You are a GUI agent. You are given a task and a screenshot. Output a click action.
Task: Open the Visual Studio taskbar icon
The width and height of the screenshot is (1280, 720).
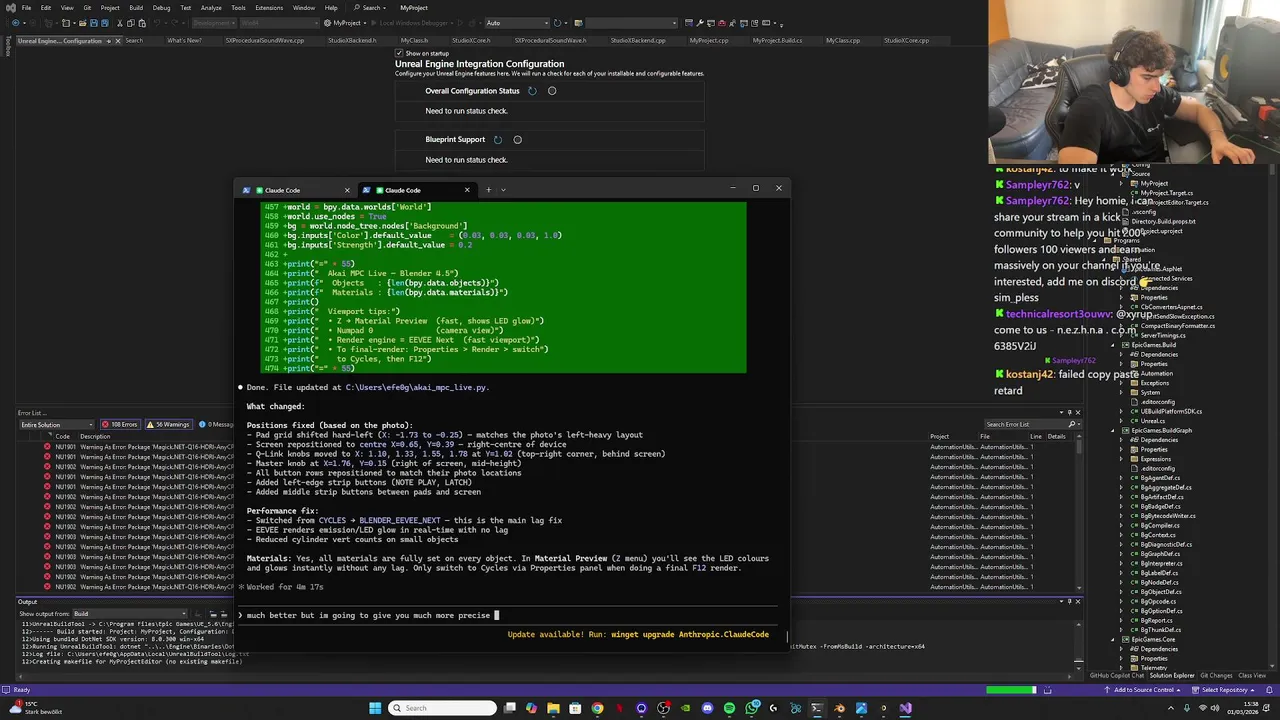[x=905, y=708]
